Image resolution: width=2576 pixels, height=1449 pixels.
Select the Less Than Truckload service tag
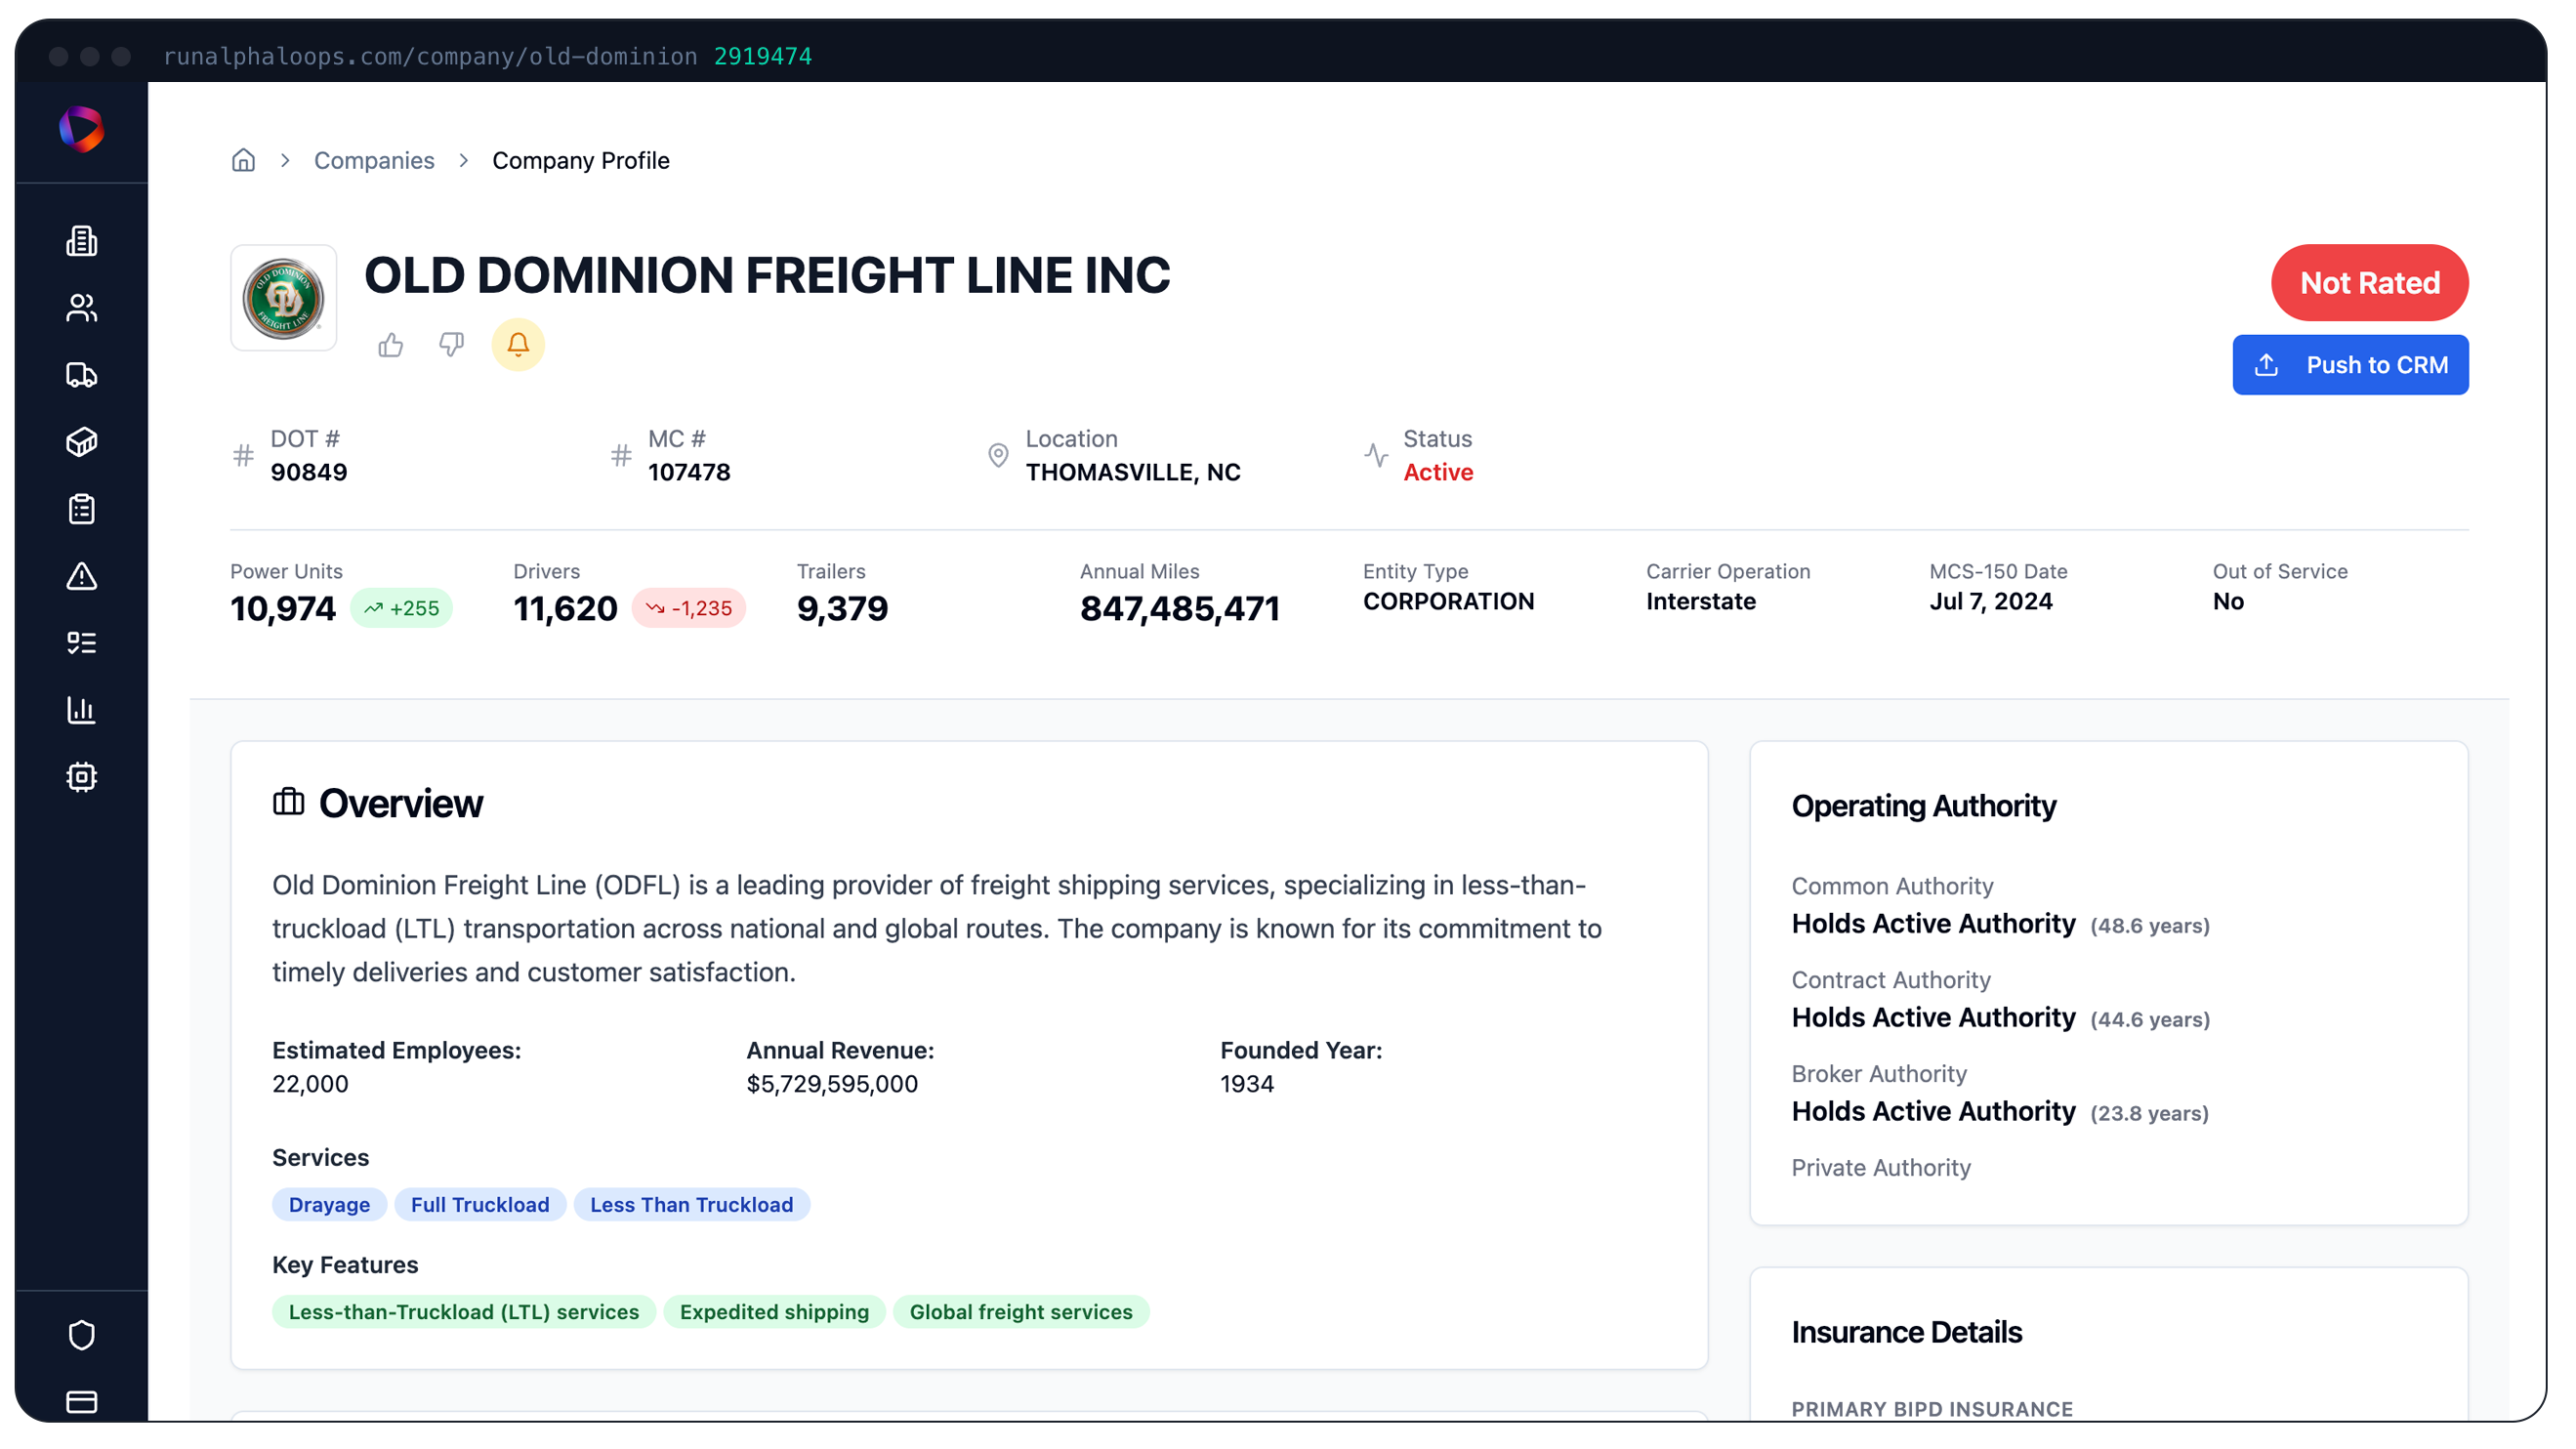point(691,1204)
